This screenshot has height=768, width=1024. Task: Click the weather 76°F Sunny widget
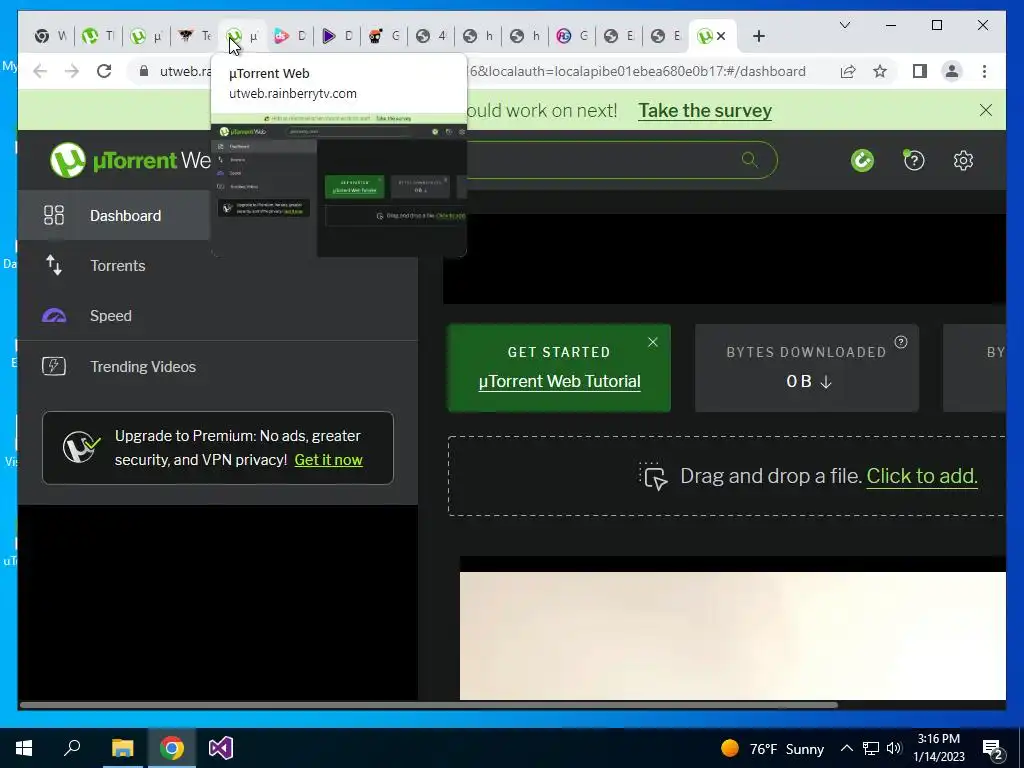(773, 748)
